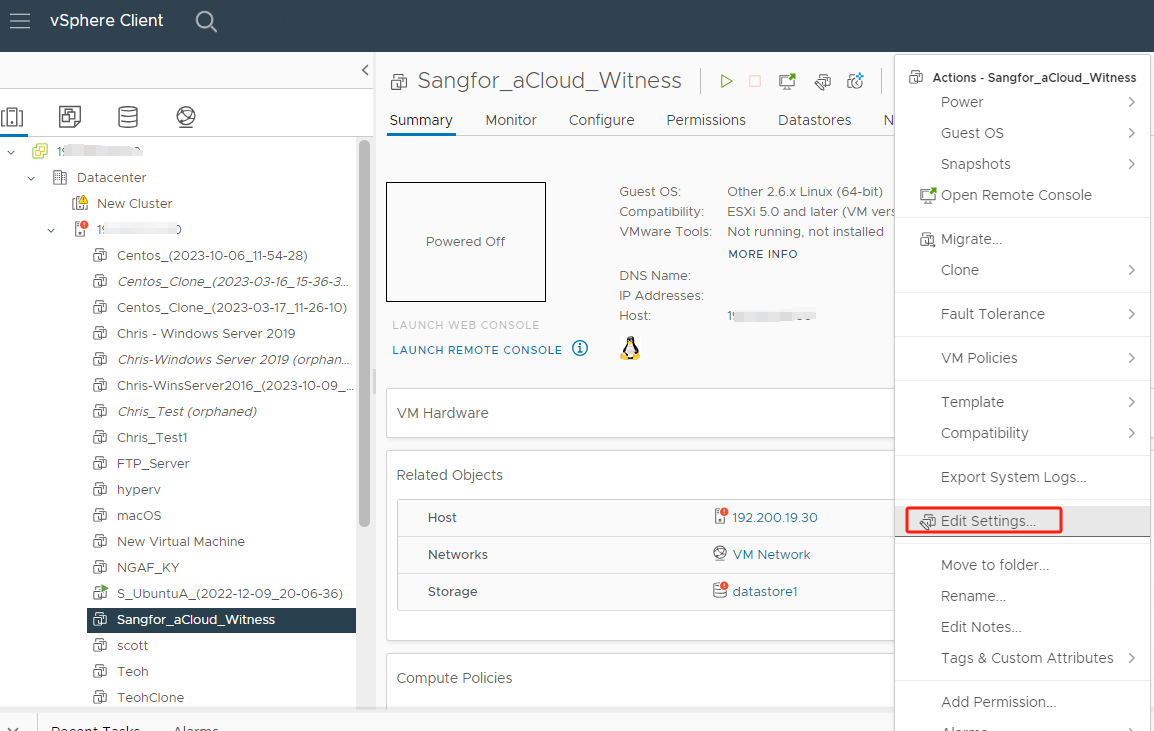Open the Storage inventory view icon
This screenshot has height=731, width=1154.
pos(128,117)
